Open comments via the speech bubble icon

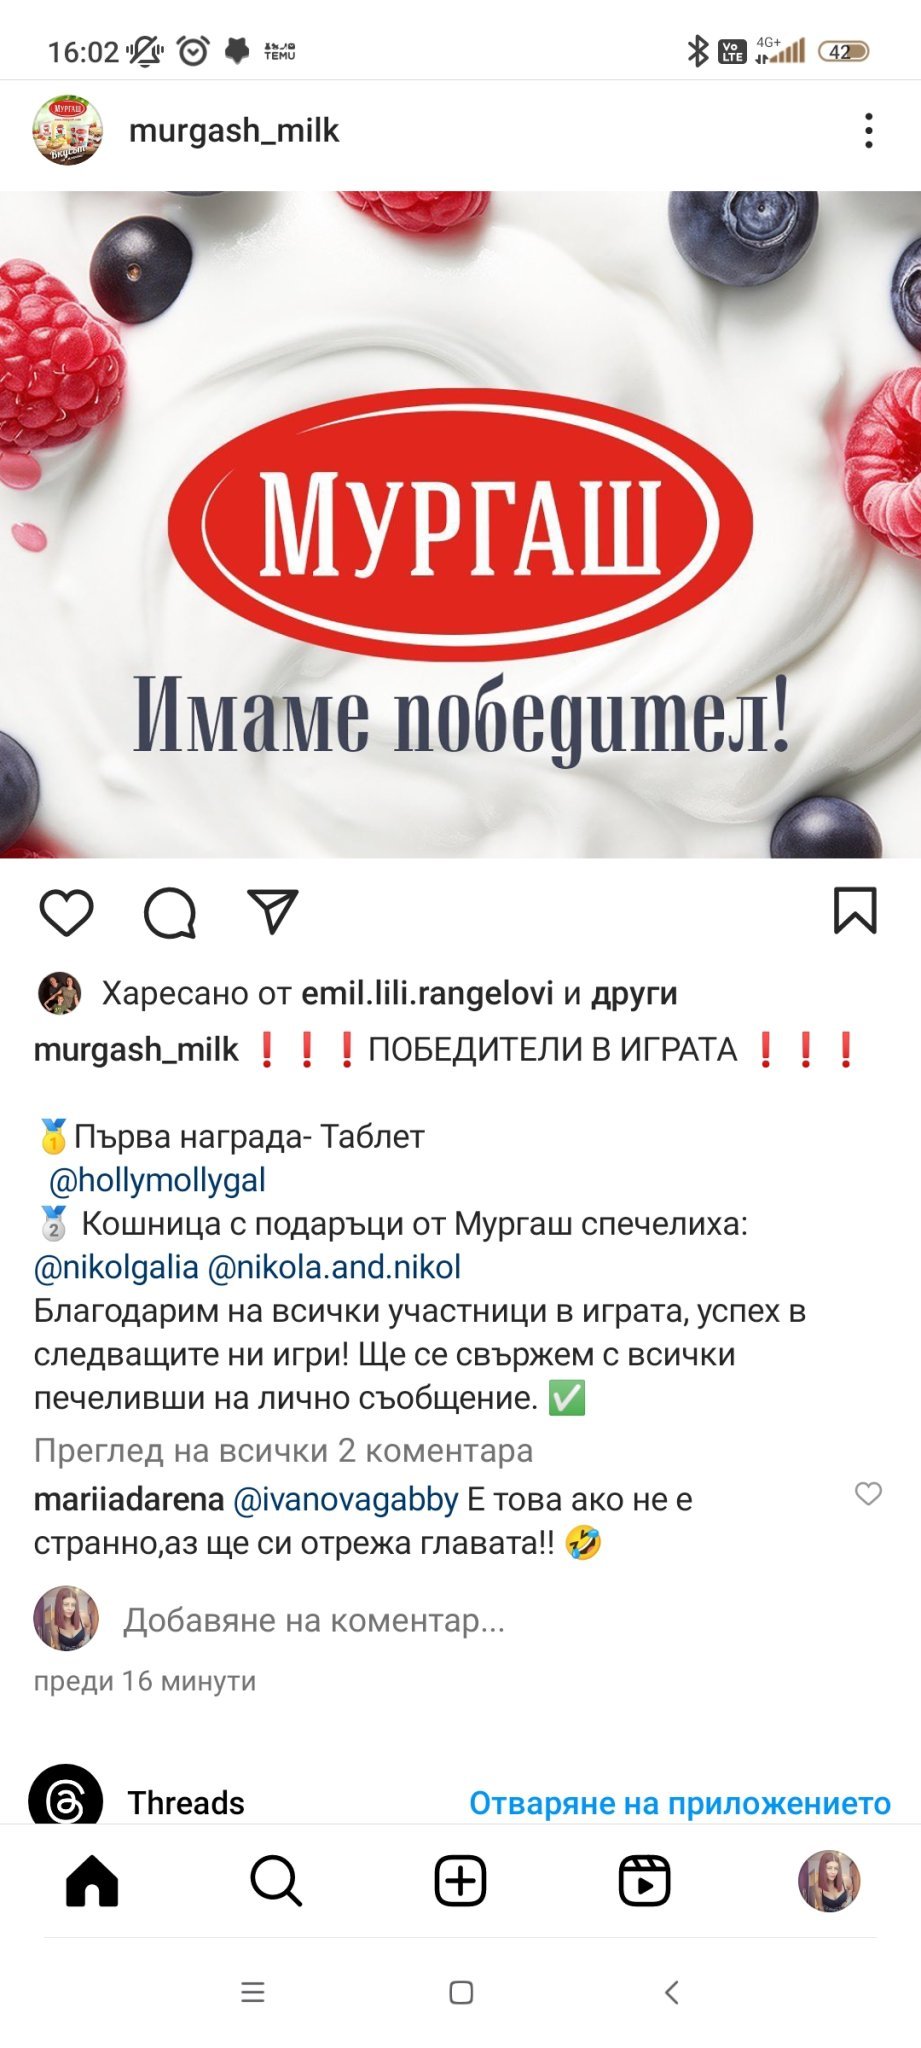[x=170, y=912]
